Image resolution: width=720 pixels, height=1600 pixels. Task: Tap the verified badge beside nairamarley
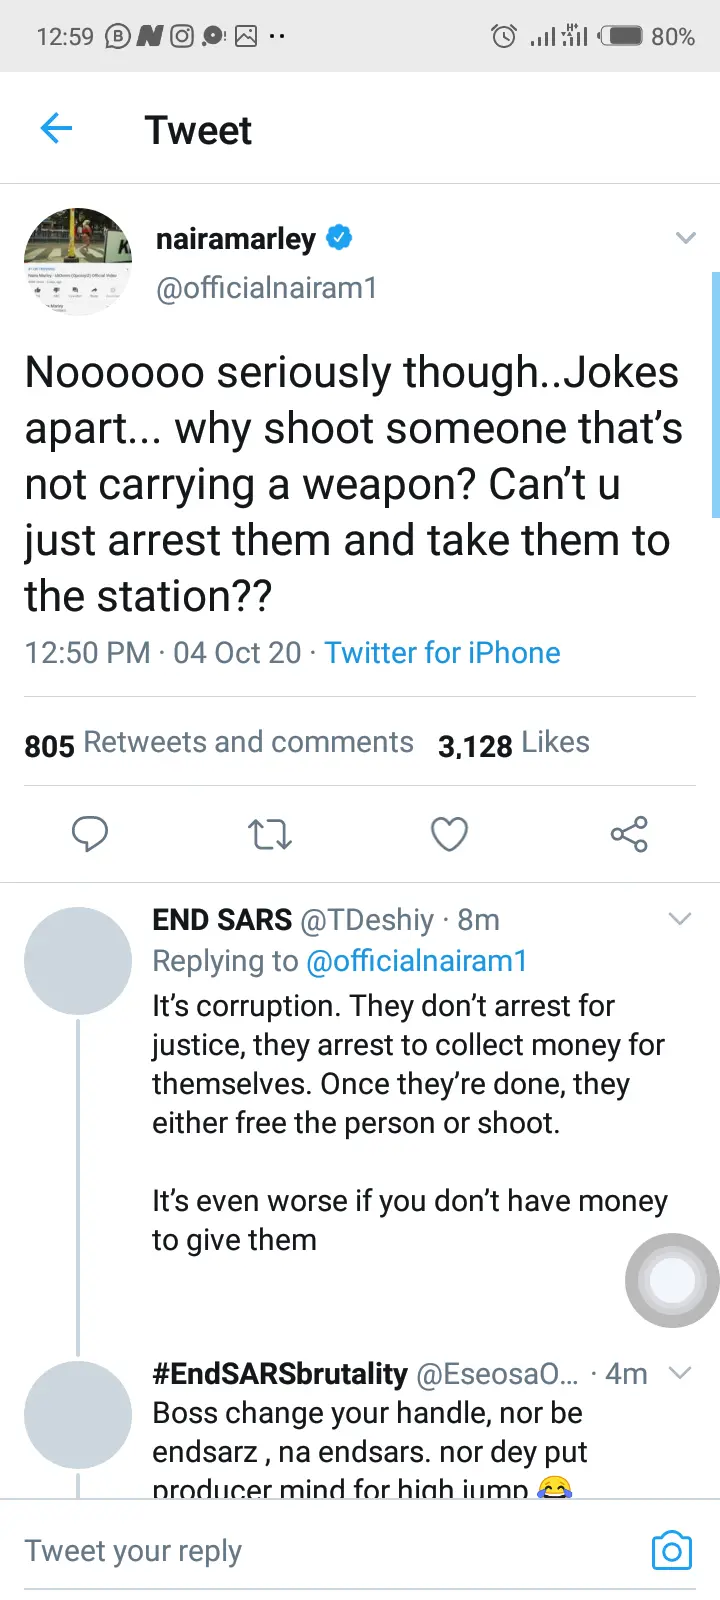coord(339,238)
